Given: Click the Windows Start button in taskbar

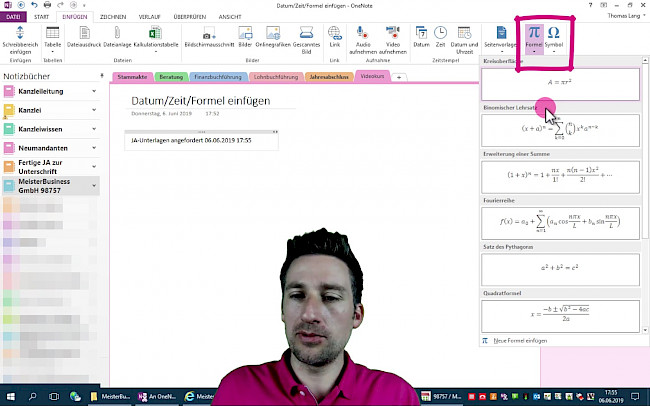Looking at the screenshot, I should (x=8, y=397).
